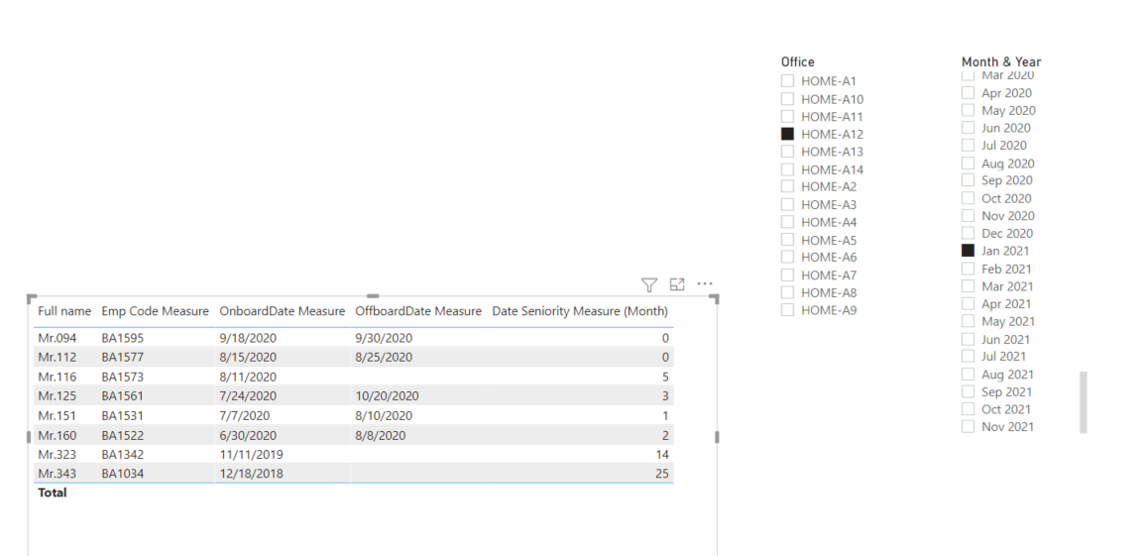
Task: Click the Month & Year slicer title
Action: point(1001,62)
